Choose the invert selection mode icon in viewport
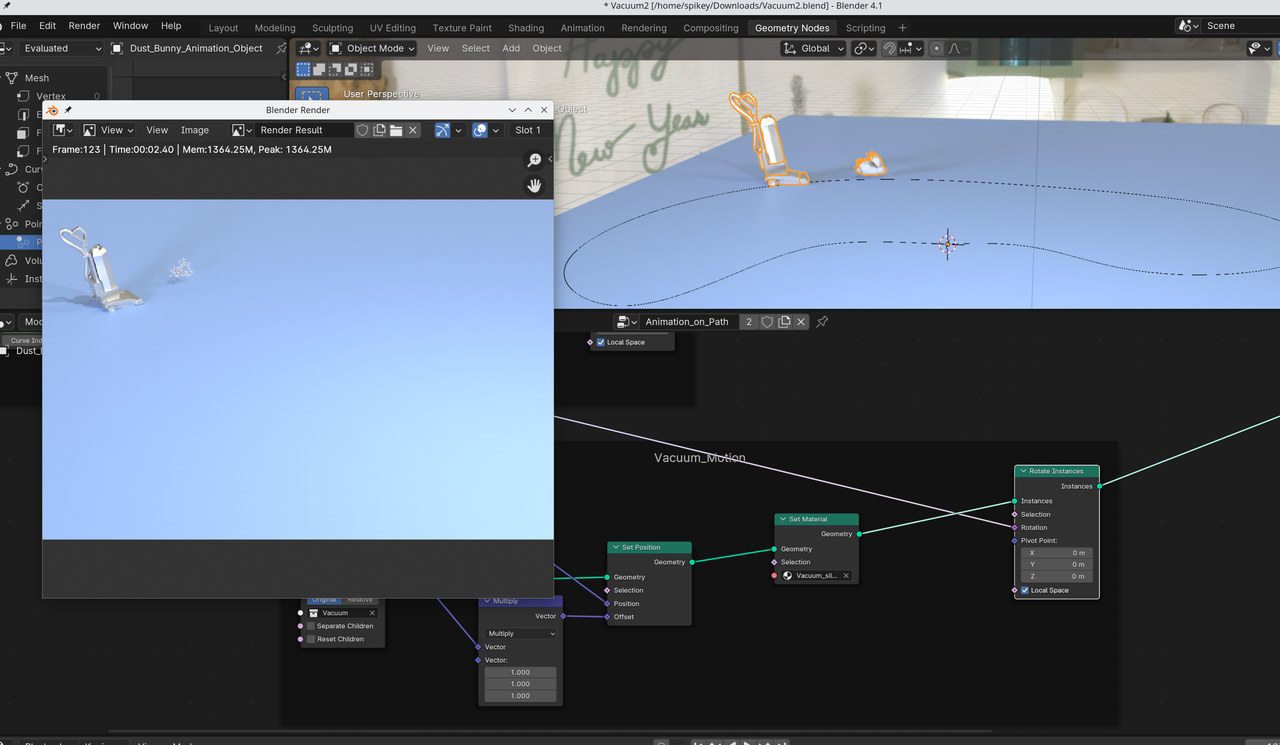The image size is (1280, 745). click(x=352, y=70)
